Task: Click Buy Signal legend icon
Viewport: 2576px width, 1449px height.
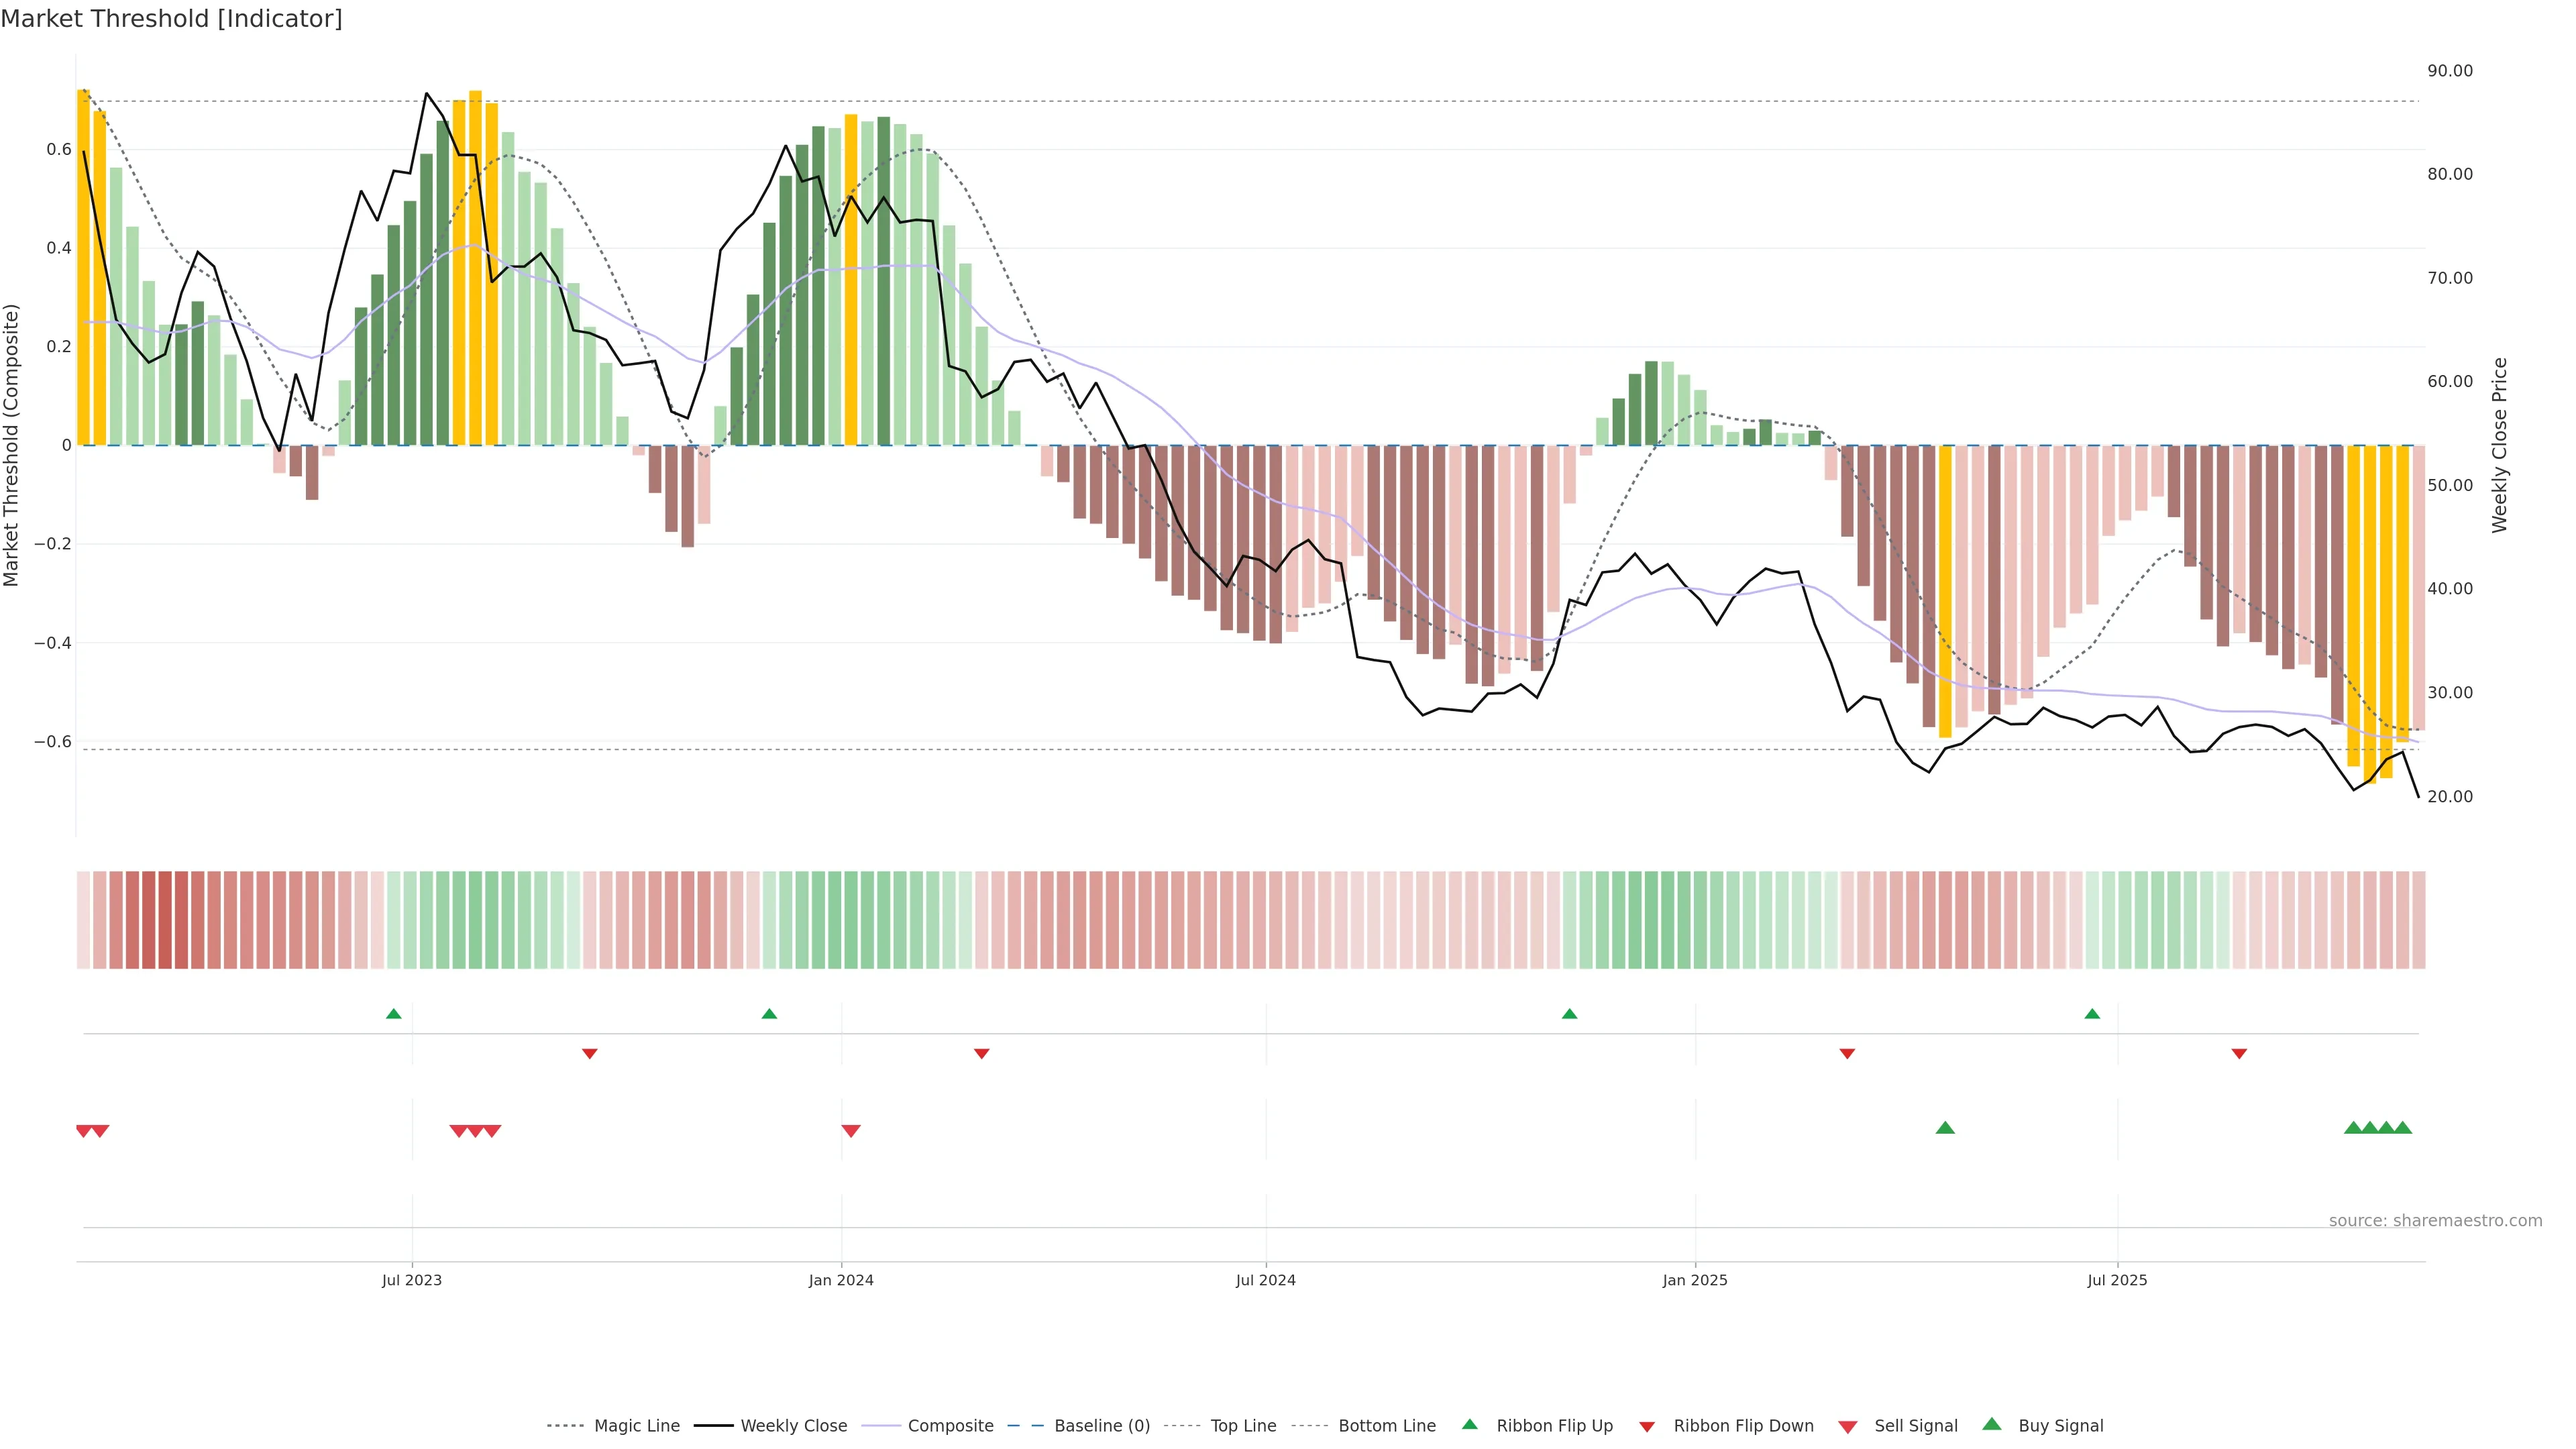Action: pos(1992,1425)
